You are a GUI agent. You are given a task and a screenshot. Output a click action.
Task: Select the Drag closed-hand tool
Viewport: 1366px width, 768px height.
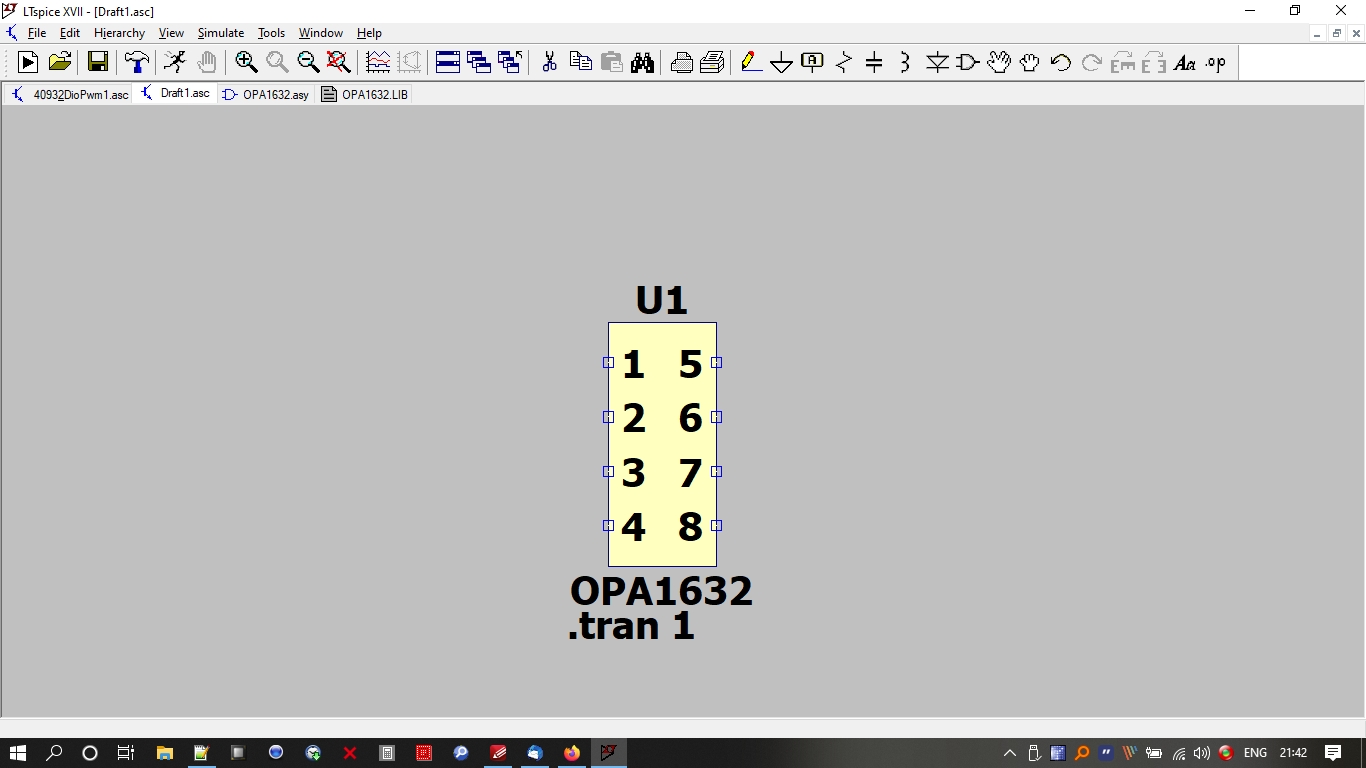tap(1030, 63)
